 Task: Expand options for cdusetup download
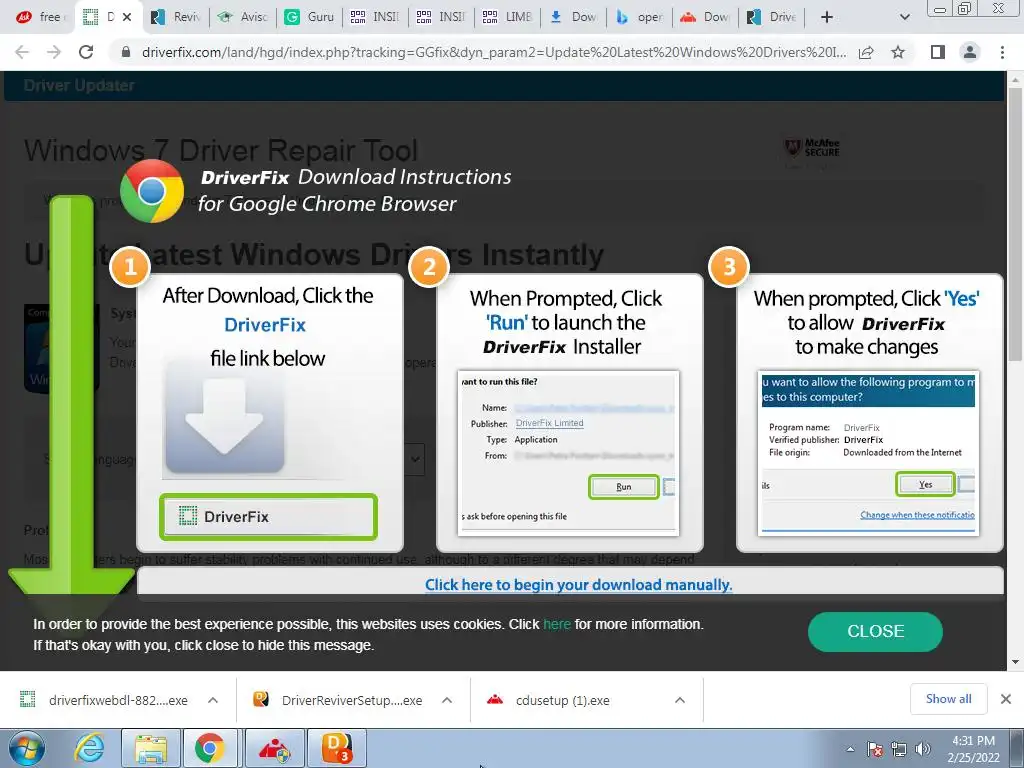coord(680,700)
